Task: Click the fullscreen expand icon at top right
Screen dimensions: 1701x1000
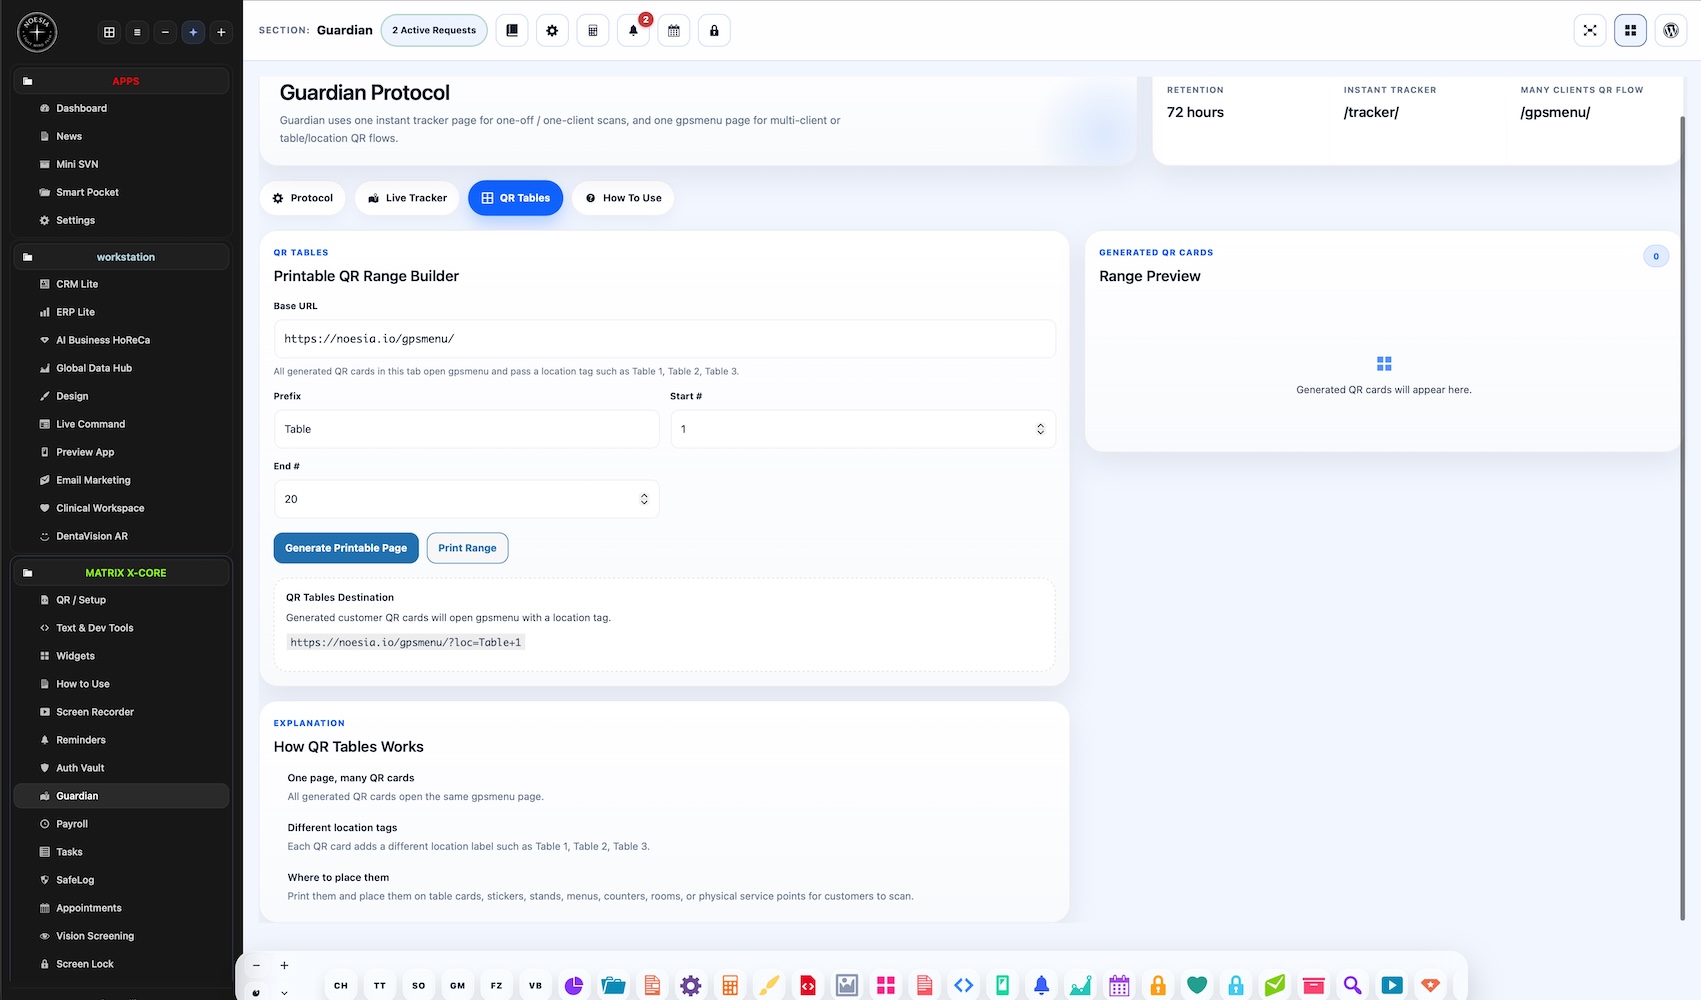Action: pyautogui.click(x=1590, y=31)
